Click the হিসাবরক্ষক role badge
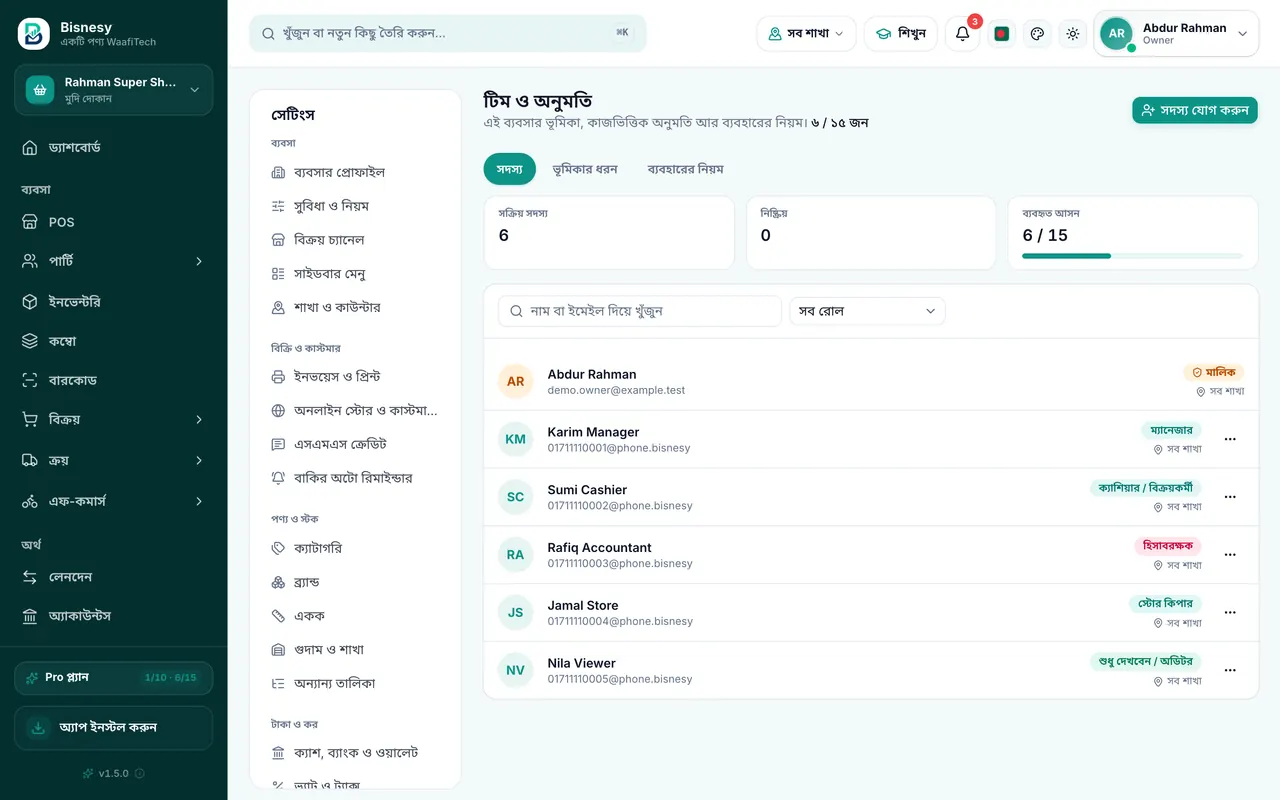 (x=1168, y=546)
